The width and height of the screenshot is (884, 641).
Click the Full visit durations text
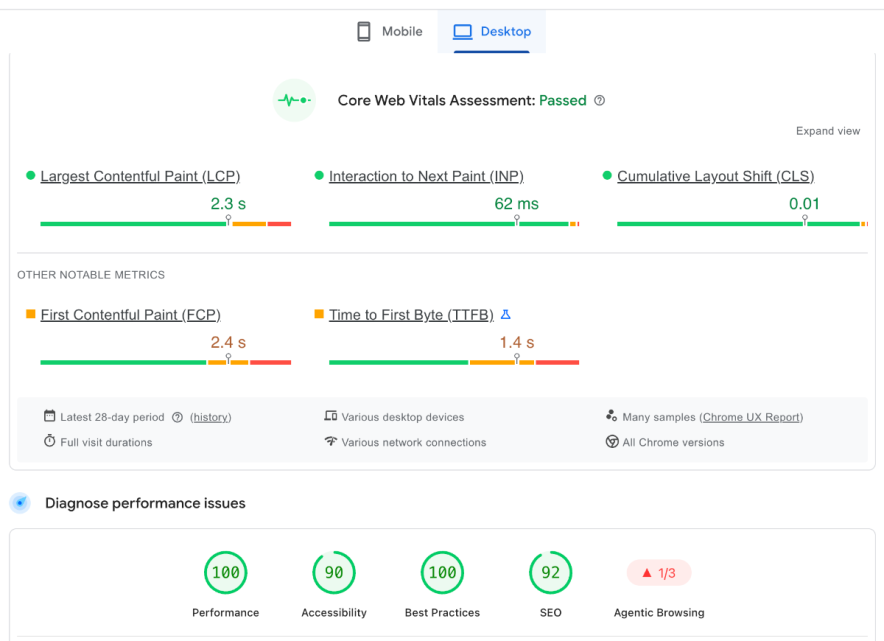(x=106, y=443)
